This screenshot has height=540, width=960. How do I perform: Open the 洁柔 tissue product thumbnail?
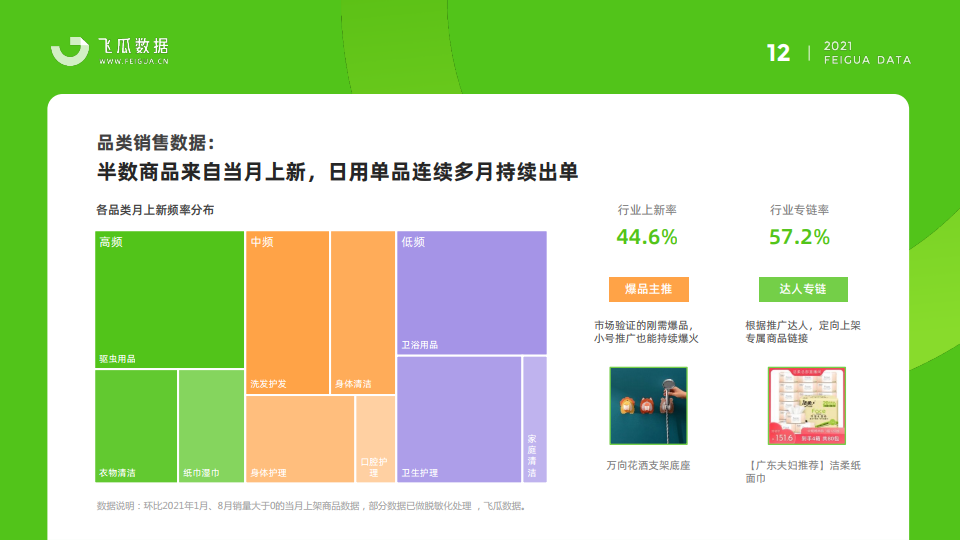coord(807,406)
